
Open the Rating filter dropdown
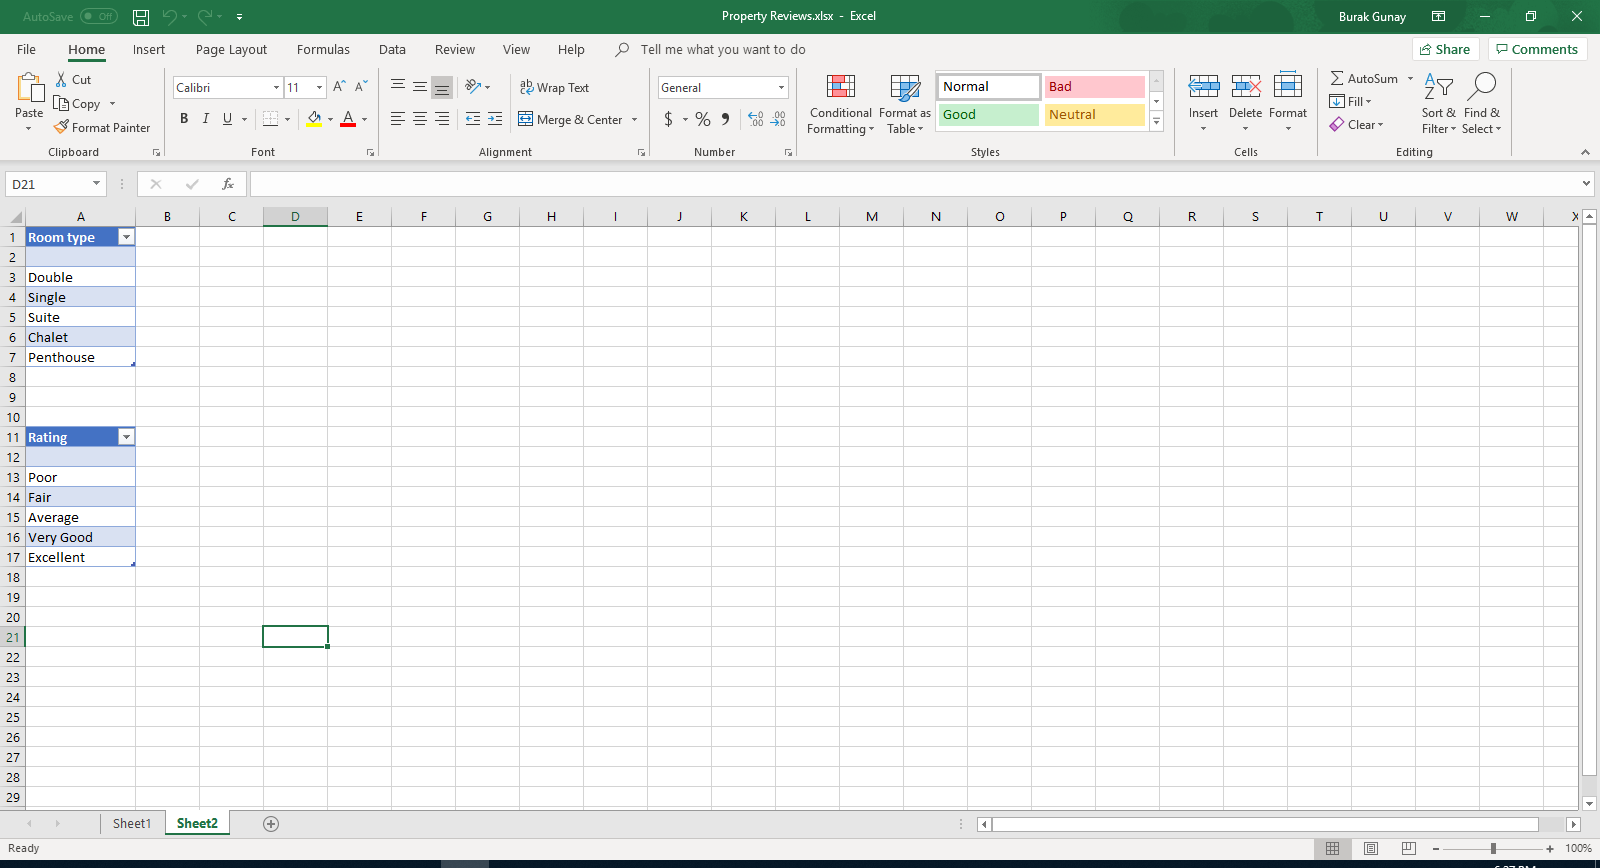[x=126, y=437]
